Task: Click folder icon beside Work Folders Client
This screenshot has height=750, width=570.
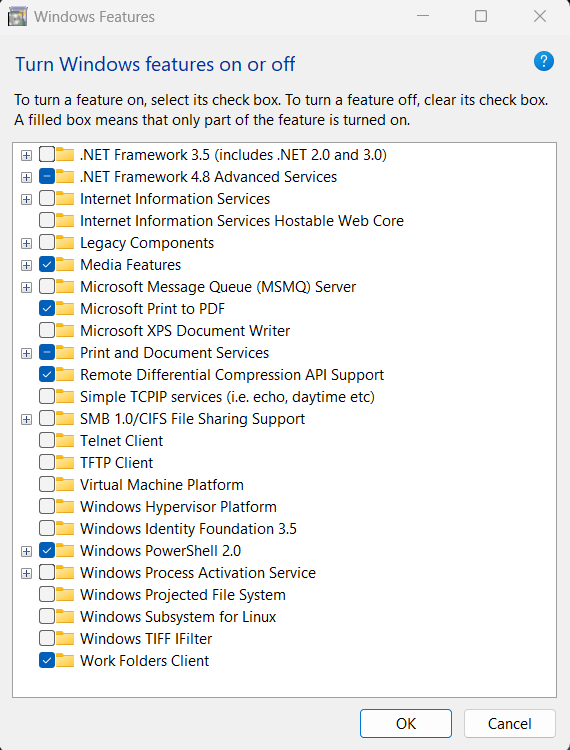Action: coord(65,661)
